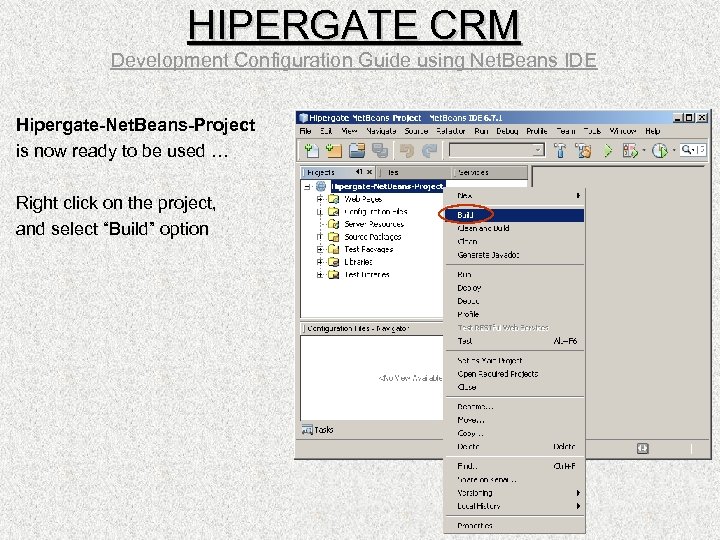Expand the Test Packages tree node

pyautogui.click(x=320, y=249)
